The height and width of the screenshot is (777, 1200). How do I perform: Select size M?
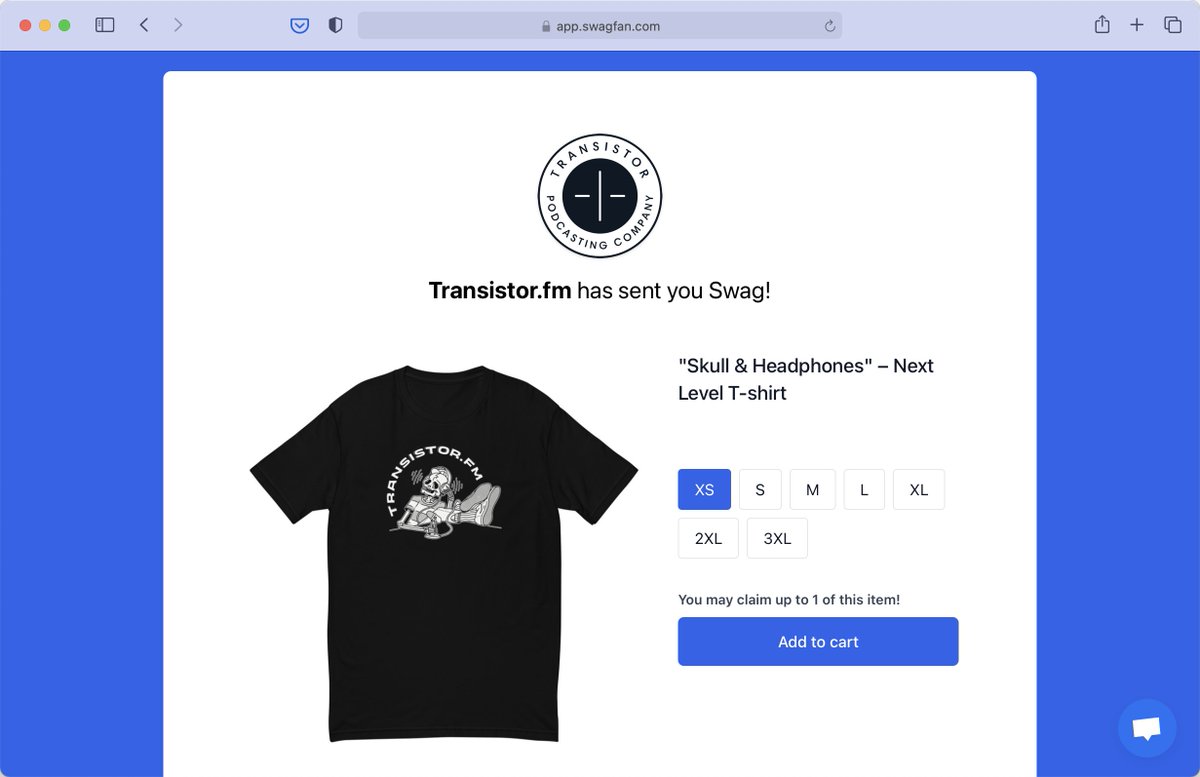(813, 490)
